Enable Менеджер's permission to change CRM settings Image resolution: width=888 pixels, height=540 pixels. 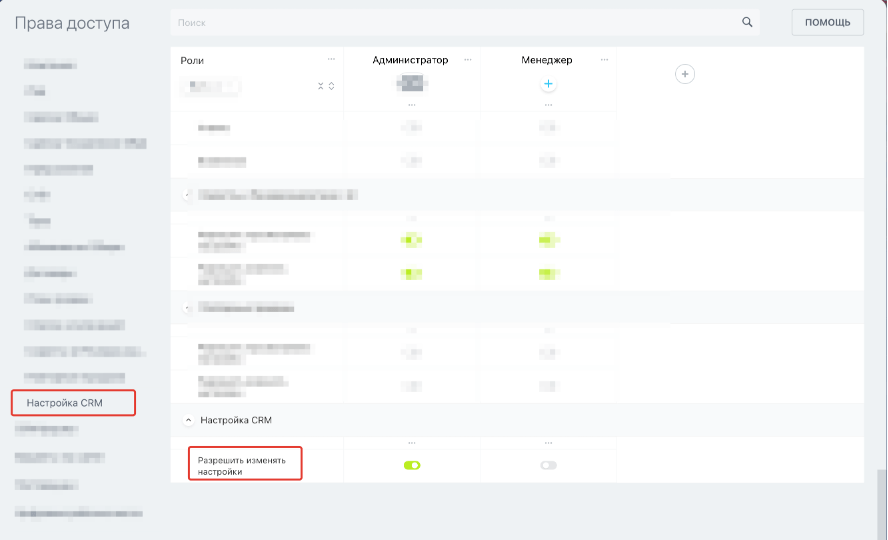[548, 465]
